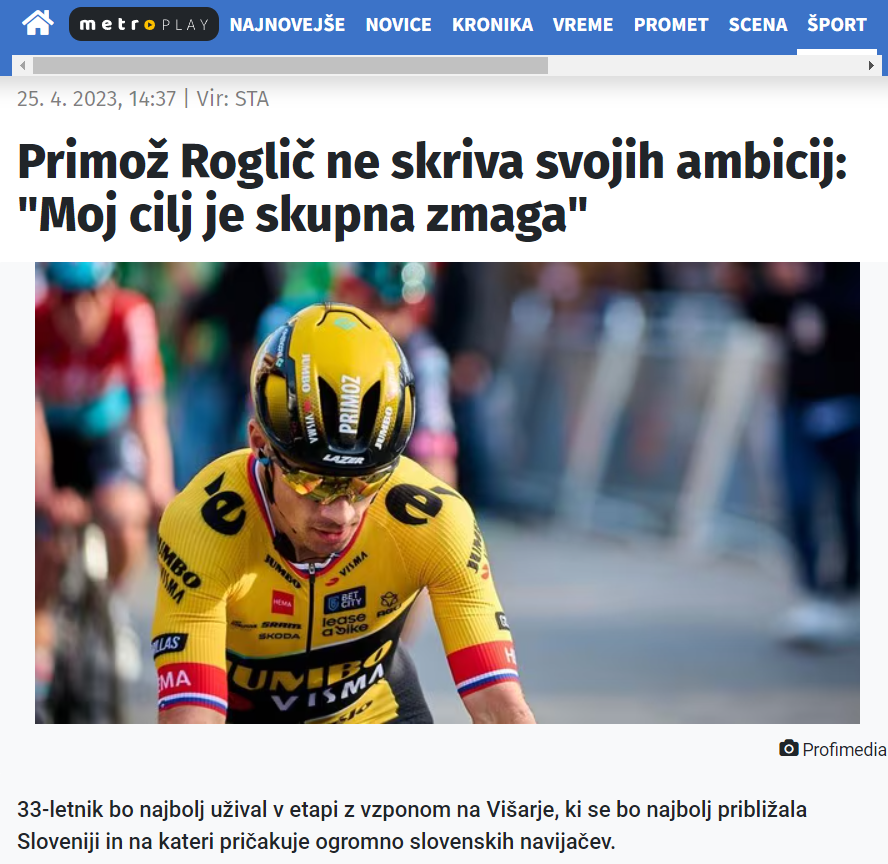The width and height of the screenshot is (888, 864).
Task: Select the Vreme menu item
Action: (583, 25)
